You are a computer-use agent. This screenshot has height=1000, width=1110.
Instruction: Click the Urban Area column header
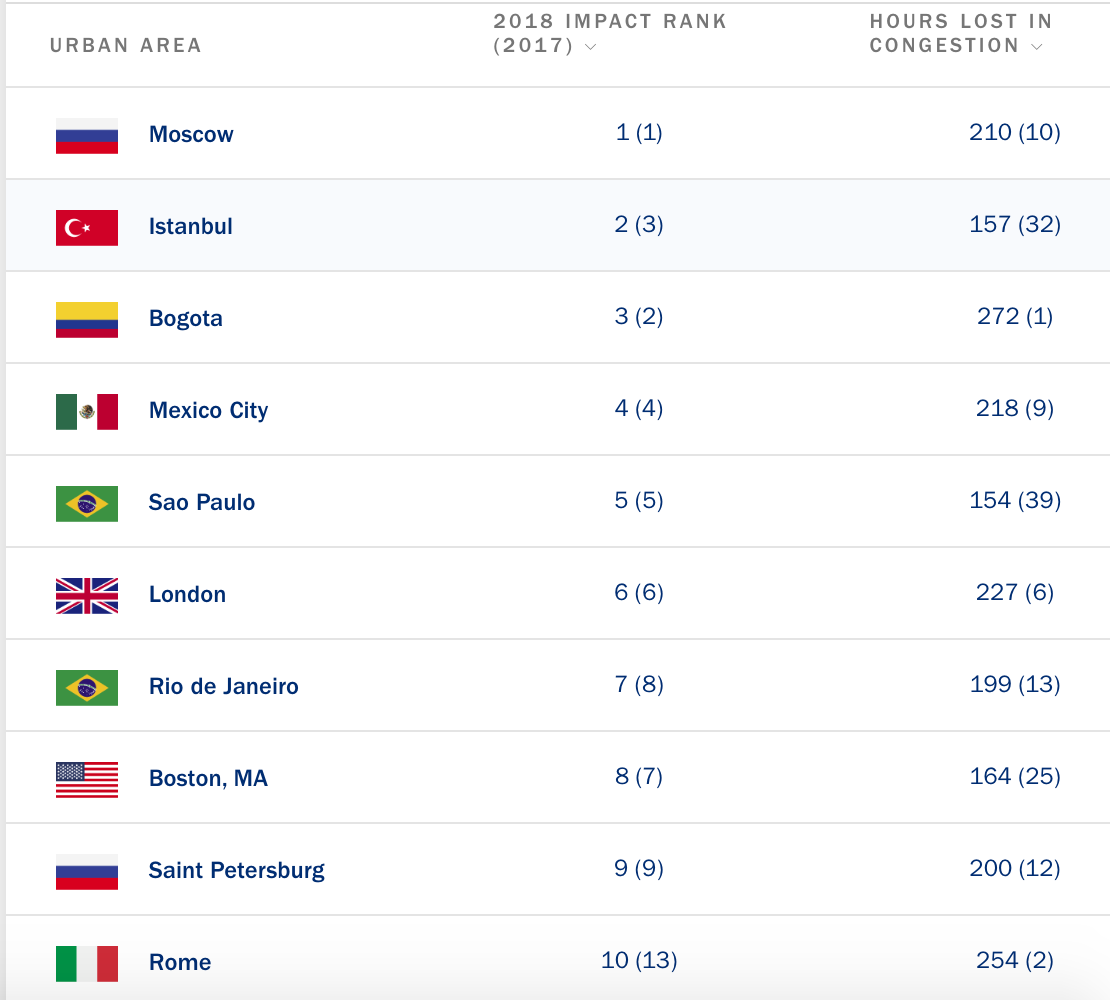click(x=126, y=45)
